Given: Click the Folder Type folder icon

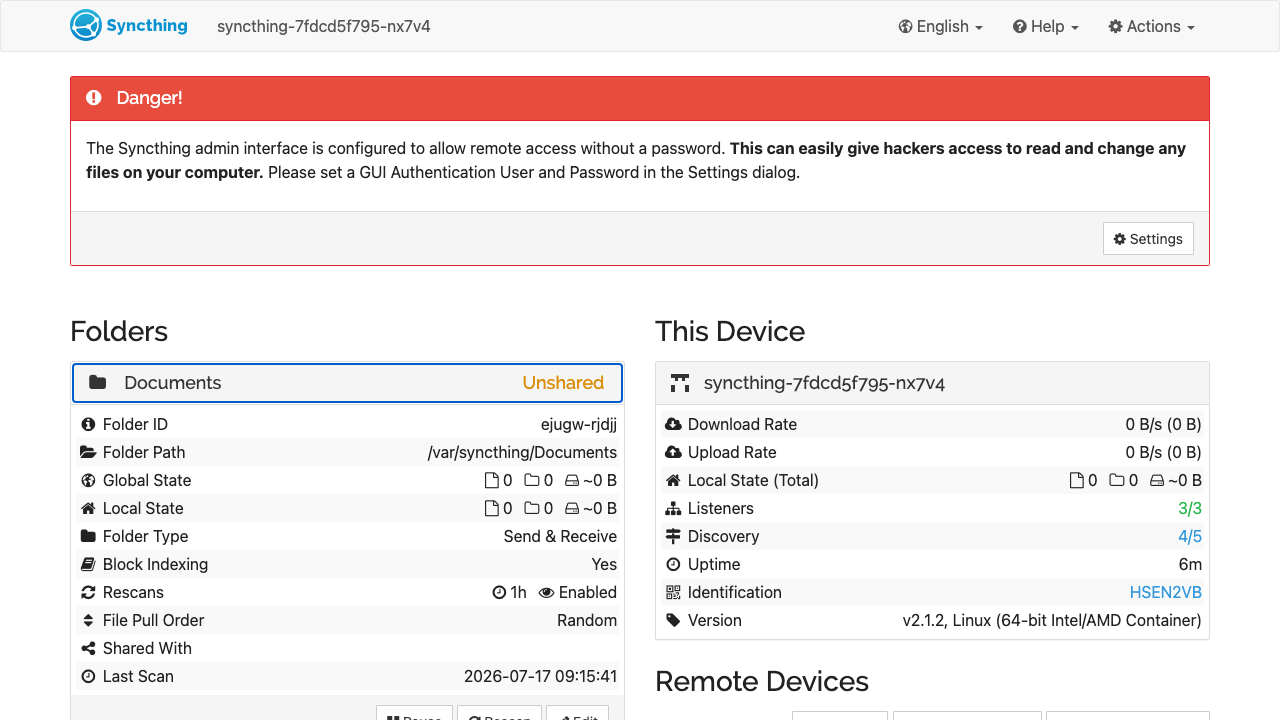Looking at the screenshot, I should pos(88,536).
